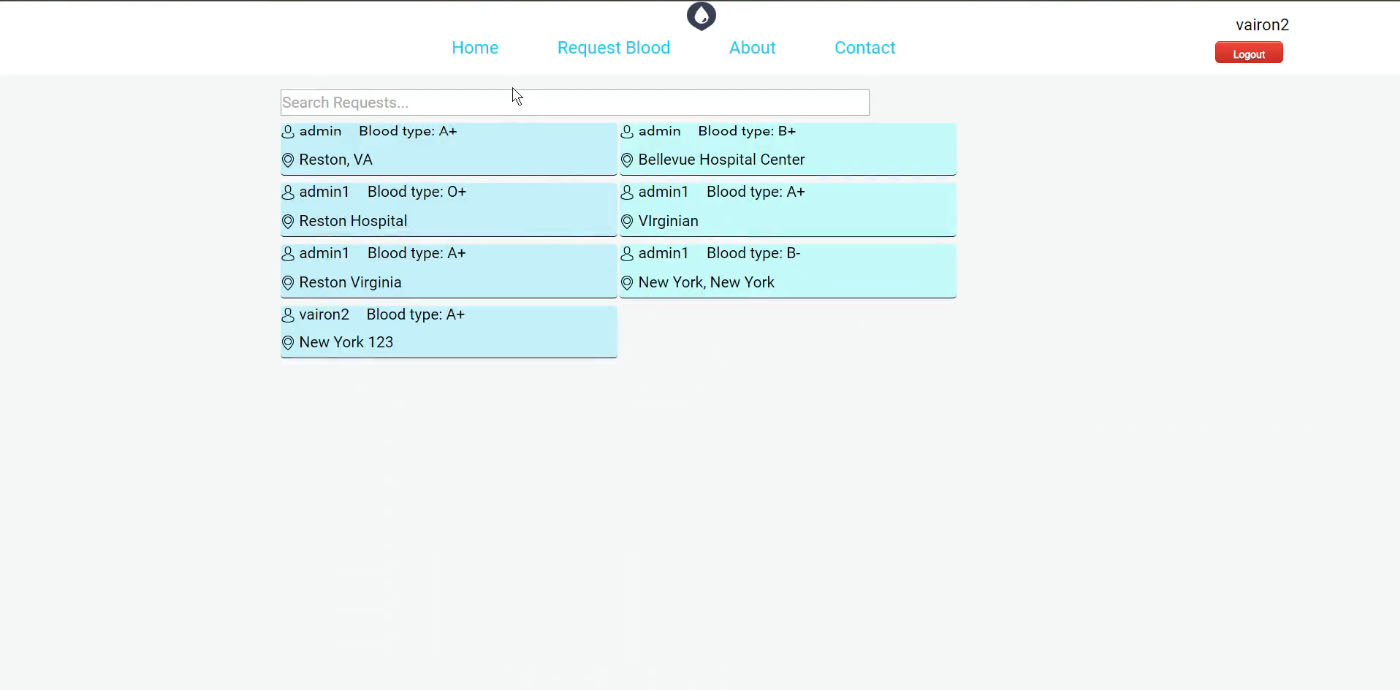Click 'VIrginian' location text

[x=668, y=221]
